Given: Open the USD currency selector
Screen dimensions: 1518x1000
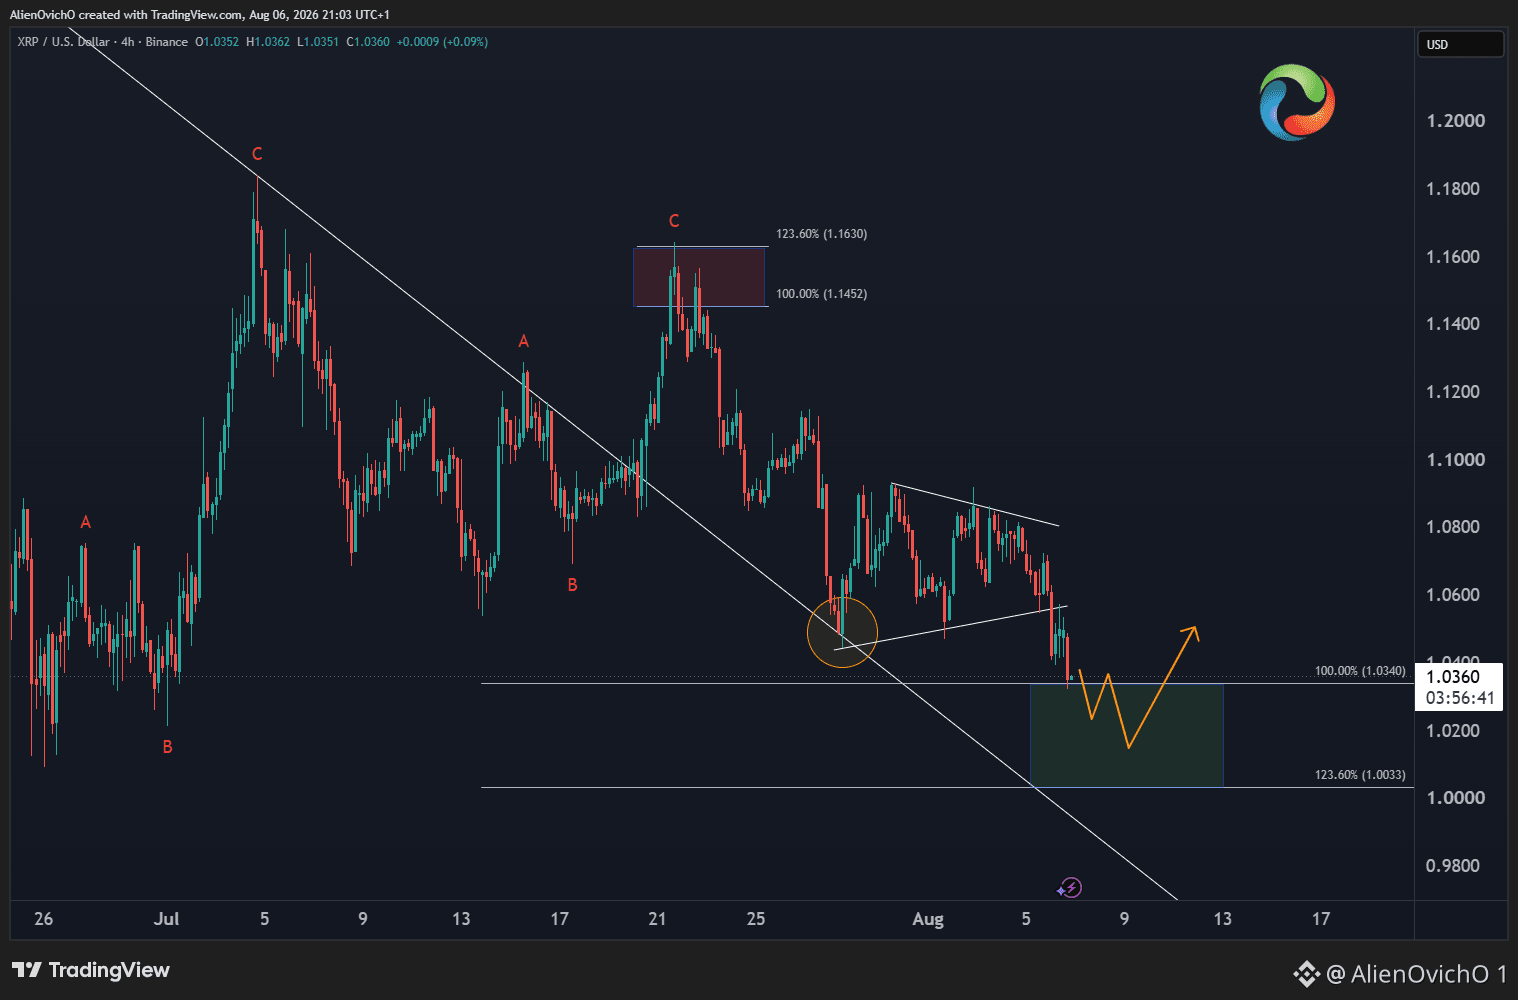Looking at the screenshot, I should click(1460, 44).
